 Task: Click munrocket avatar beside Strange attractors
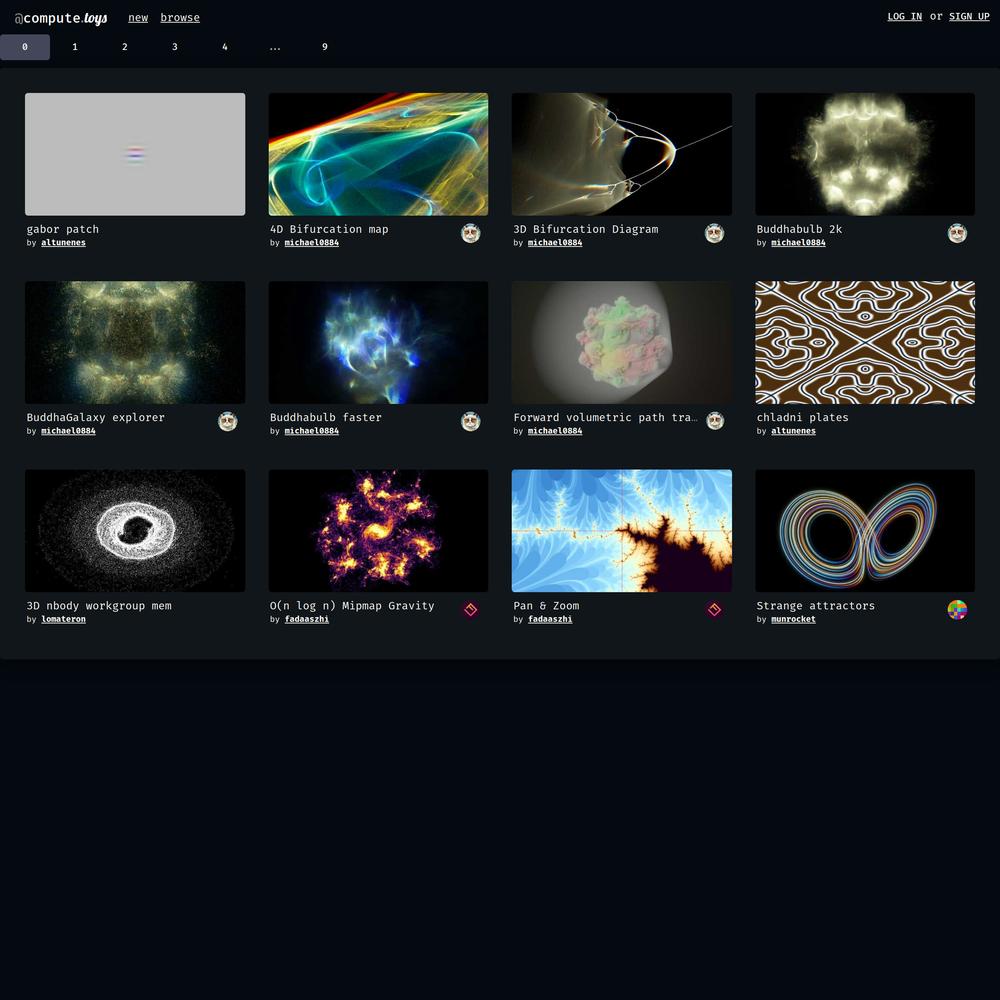pyautogui.click(x=957, y=610)
